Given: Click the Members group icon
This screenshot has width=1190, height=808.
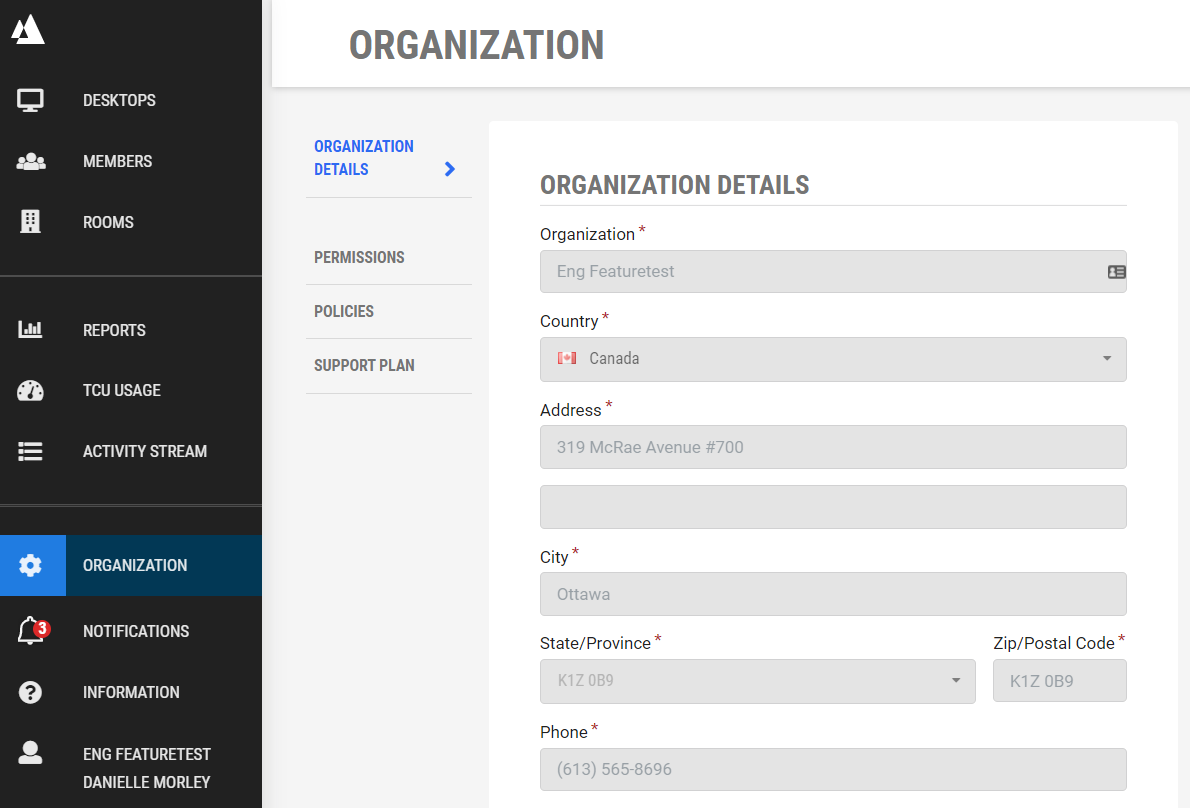Looking at the screenshot, I should click(30, 162).
